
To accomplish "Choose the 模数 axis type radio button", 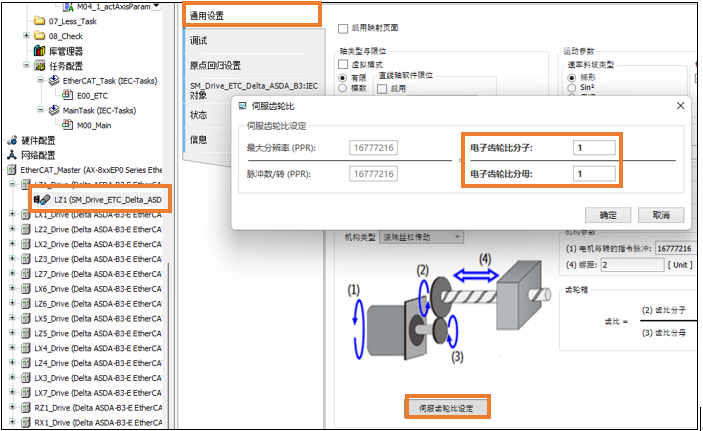I will pos(343,88).
